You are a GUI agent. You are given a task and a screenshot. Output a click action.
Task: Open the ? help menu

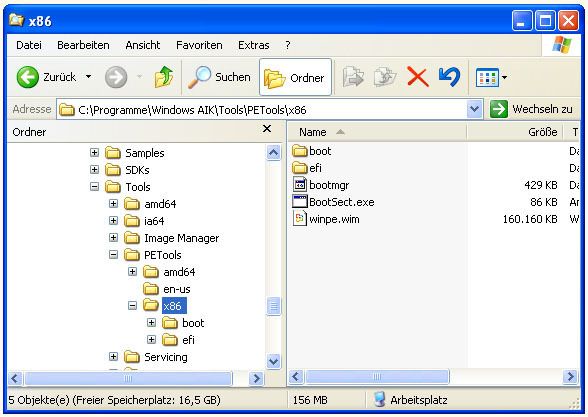pyautogui.click(x=288, y=45)
